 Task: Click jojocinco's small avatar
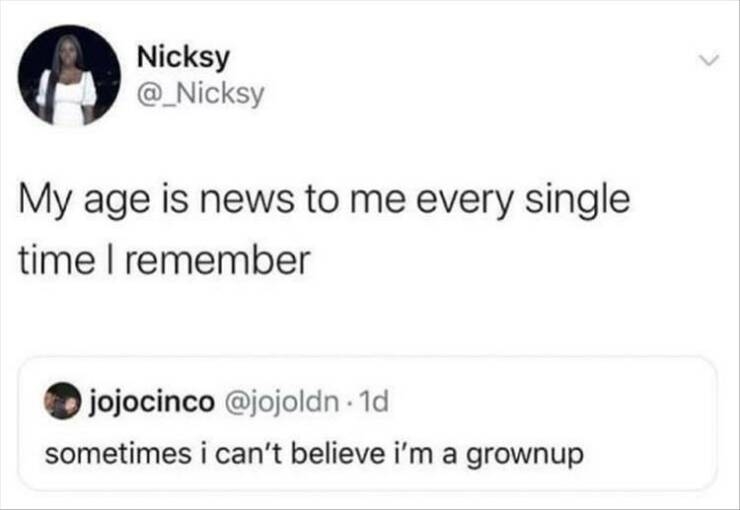click(x=65, y=403)
